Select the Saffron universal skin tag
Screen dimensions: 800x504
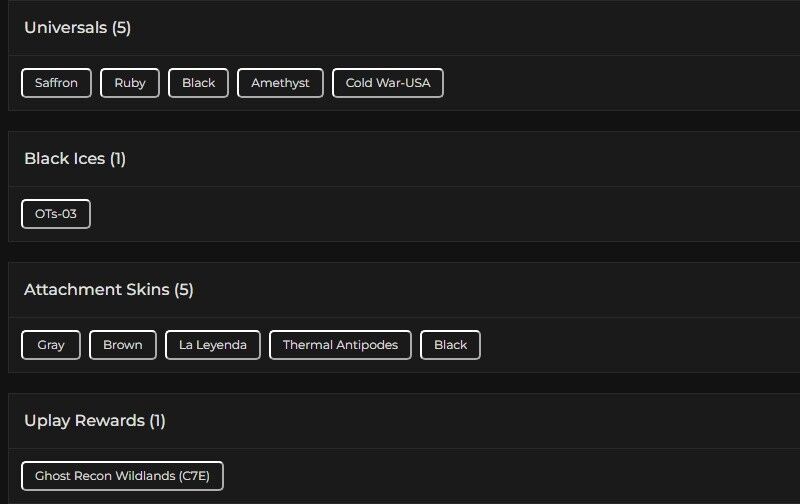(56, 83)
